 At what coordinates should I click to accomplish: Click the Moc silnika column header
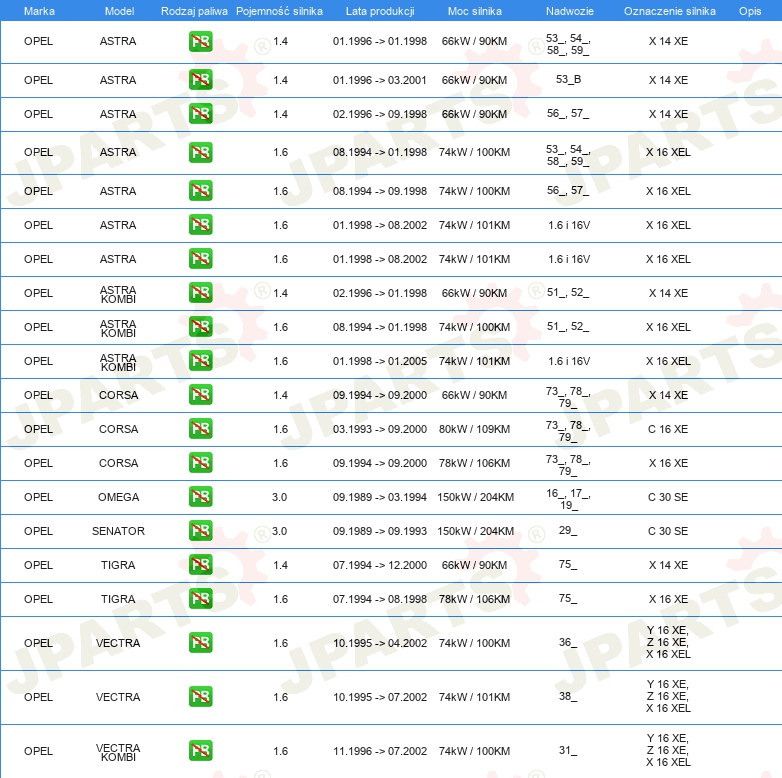tap(475, 11)
